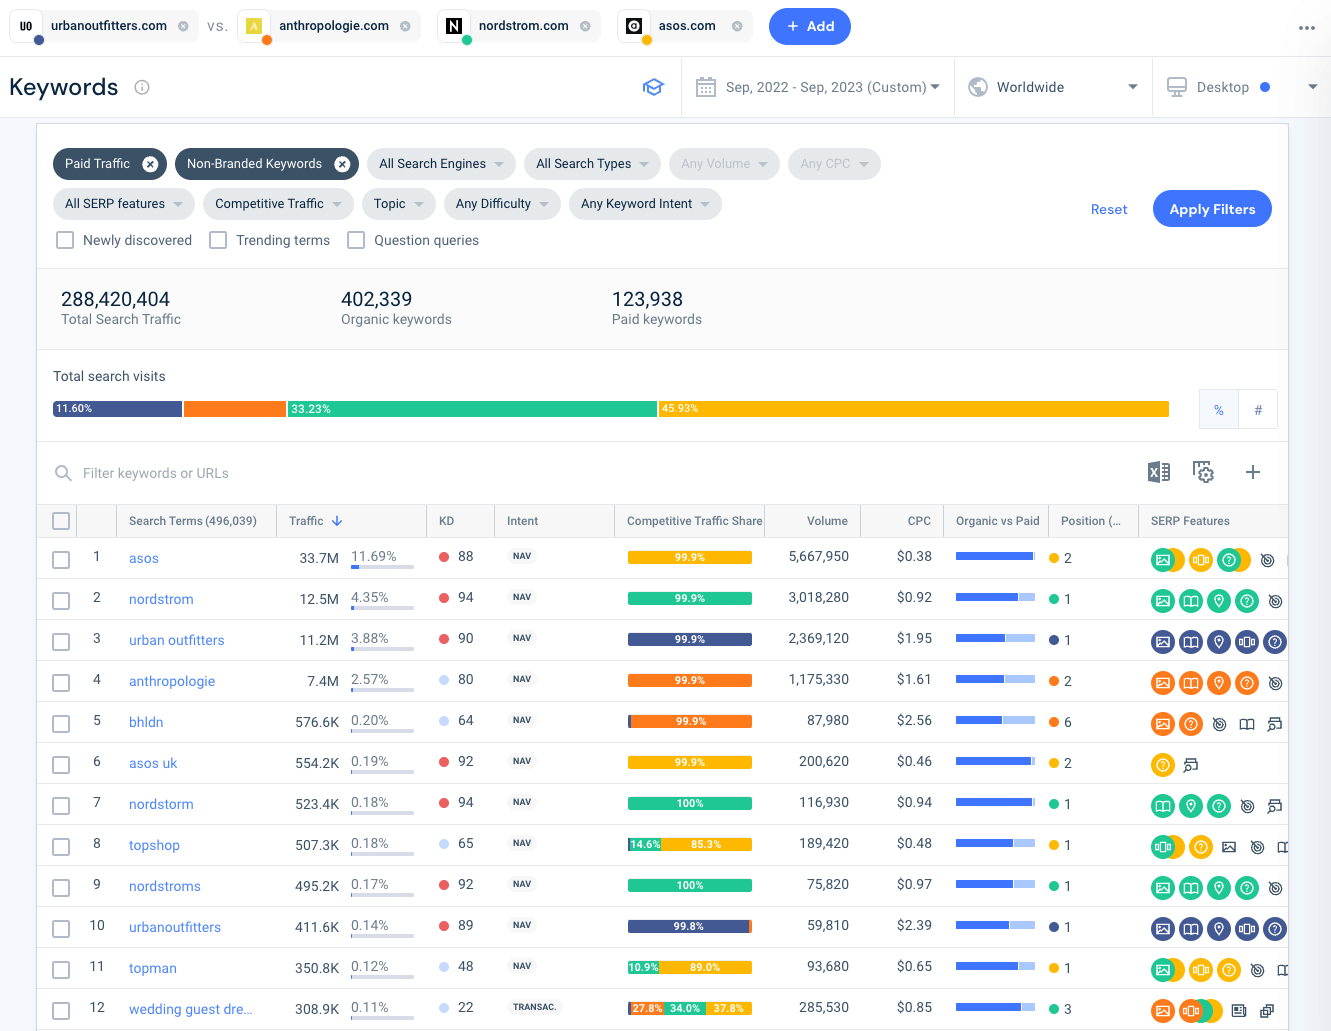Click the green nordstrom segment in visits bar

(472, 409)
